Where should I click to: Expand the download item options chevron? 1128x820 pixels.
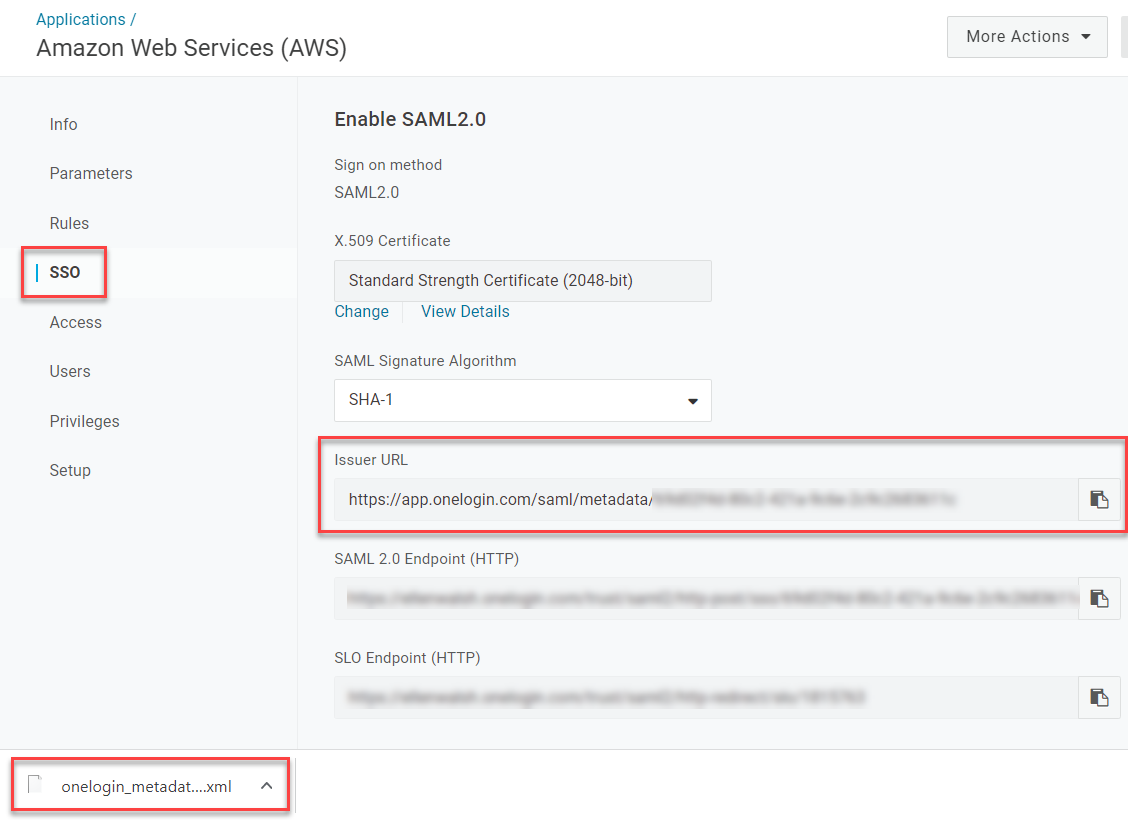pos(266,785)
